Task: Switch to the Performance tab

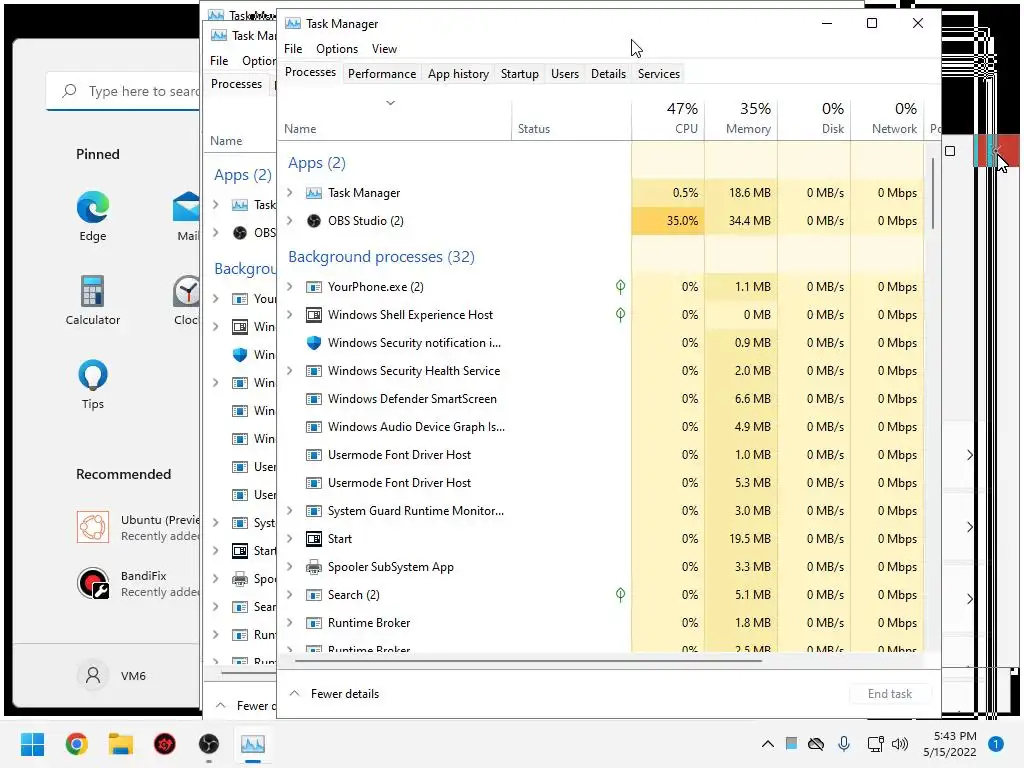Action: click(x=382, y=74)
